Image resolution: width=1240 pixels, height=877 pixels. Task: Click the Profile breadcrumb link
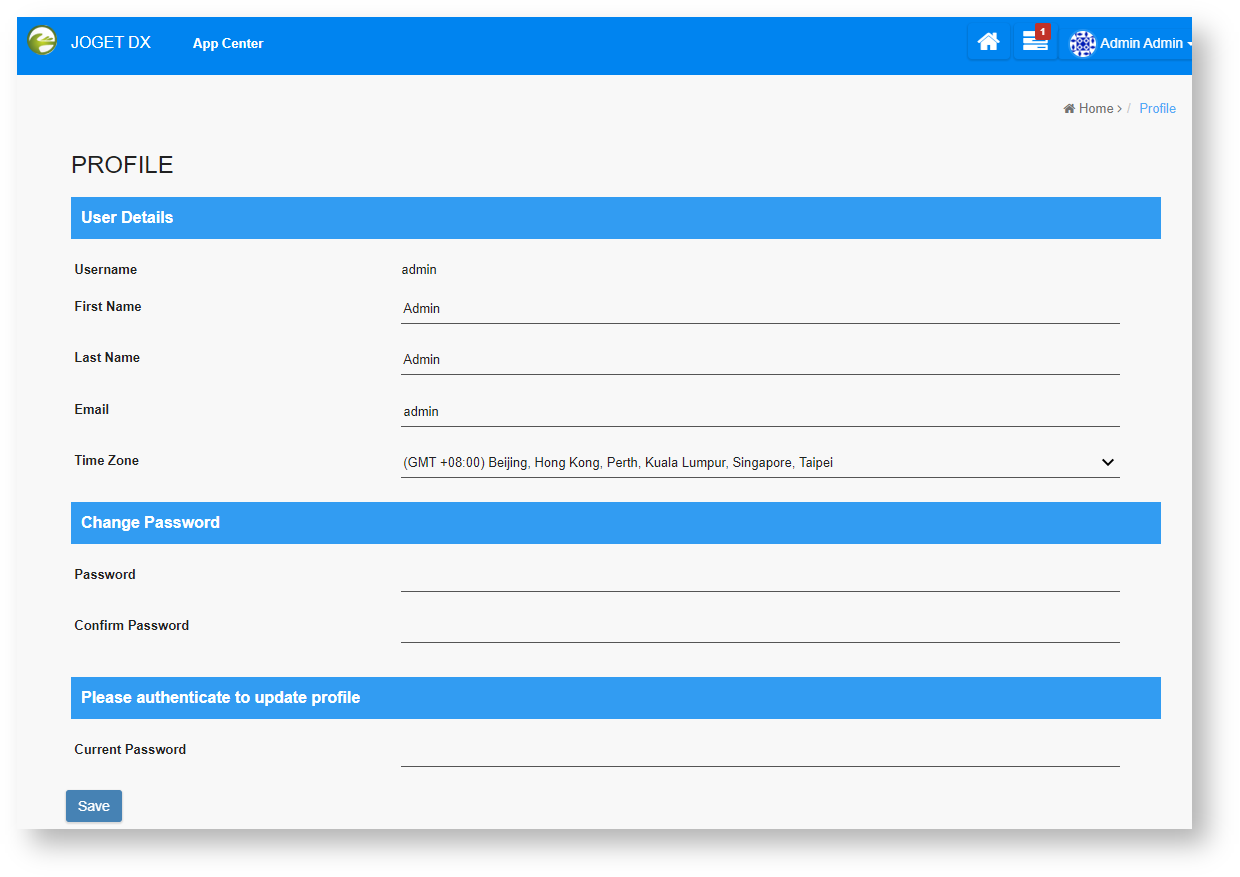click(x=1157, y=108)
